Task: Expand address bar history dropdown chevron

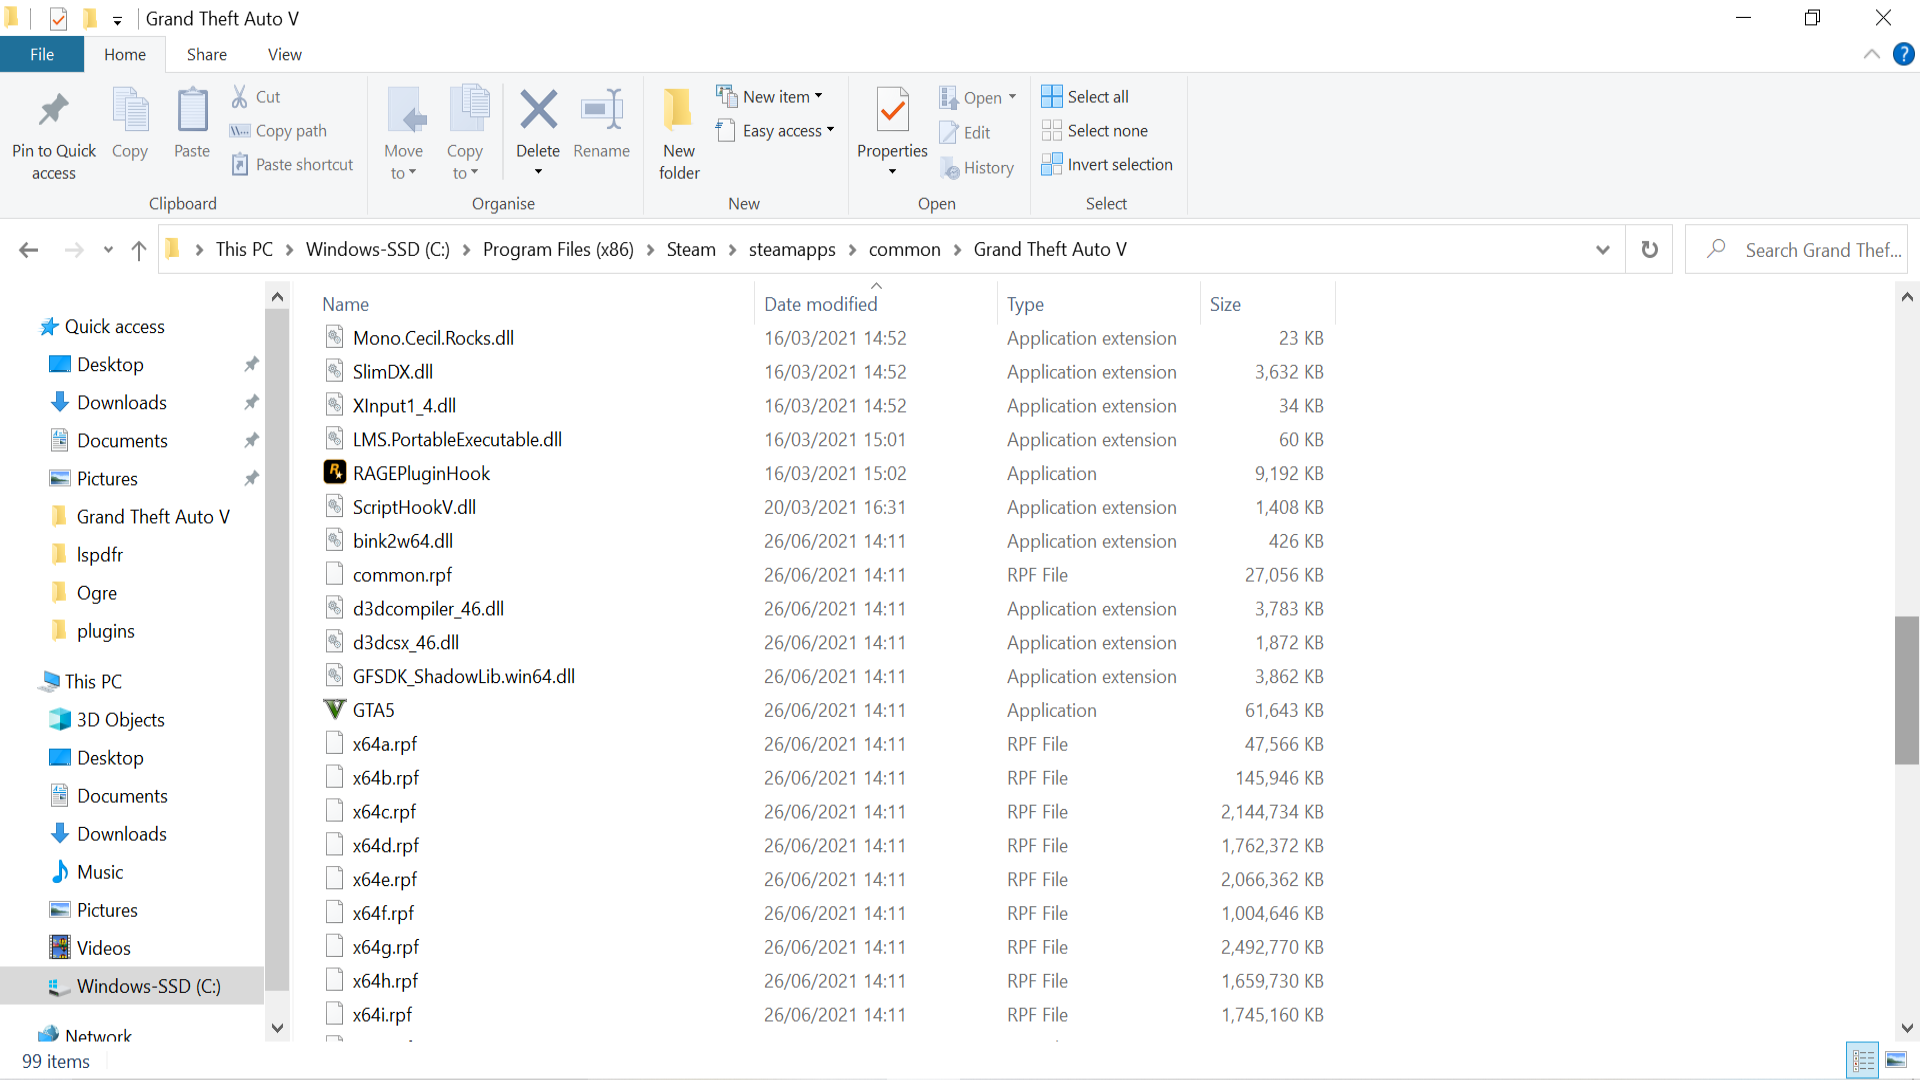Action: click(x=1603, y=250)
